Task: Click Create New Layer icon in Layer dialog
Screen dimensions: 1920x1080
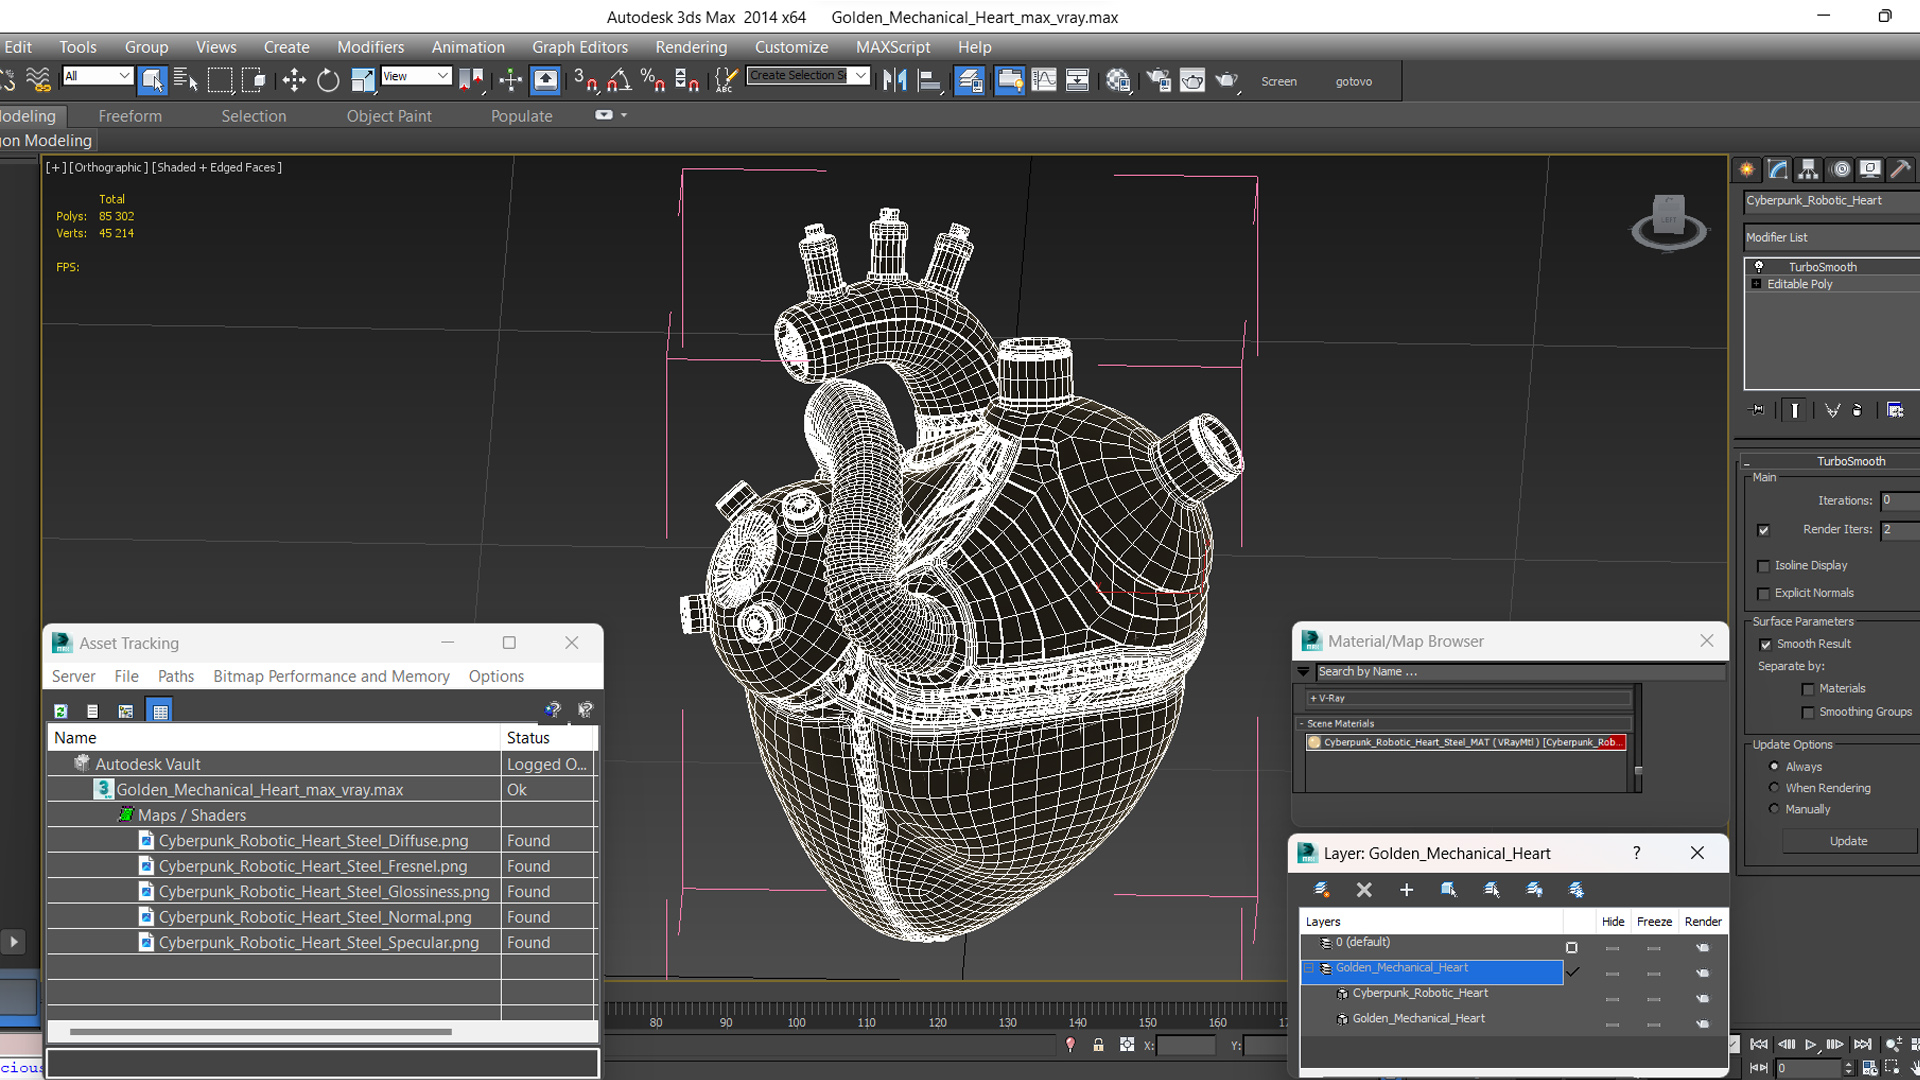Action: click(1321, 889)
